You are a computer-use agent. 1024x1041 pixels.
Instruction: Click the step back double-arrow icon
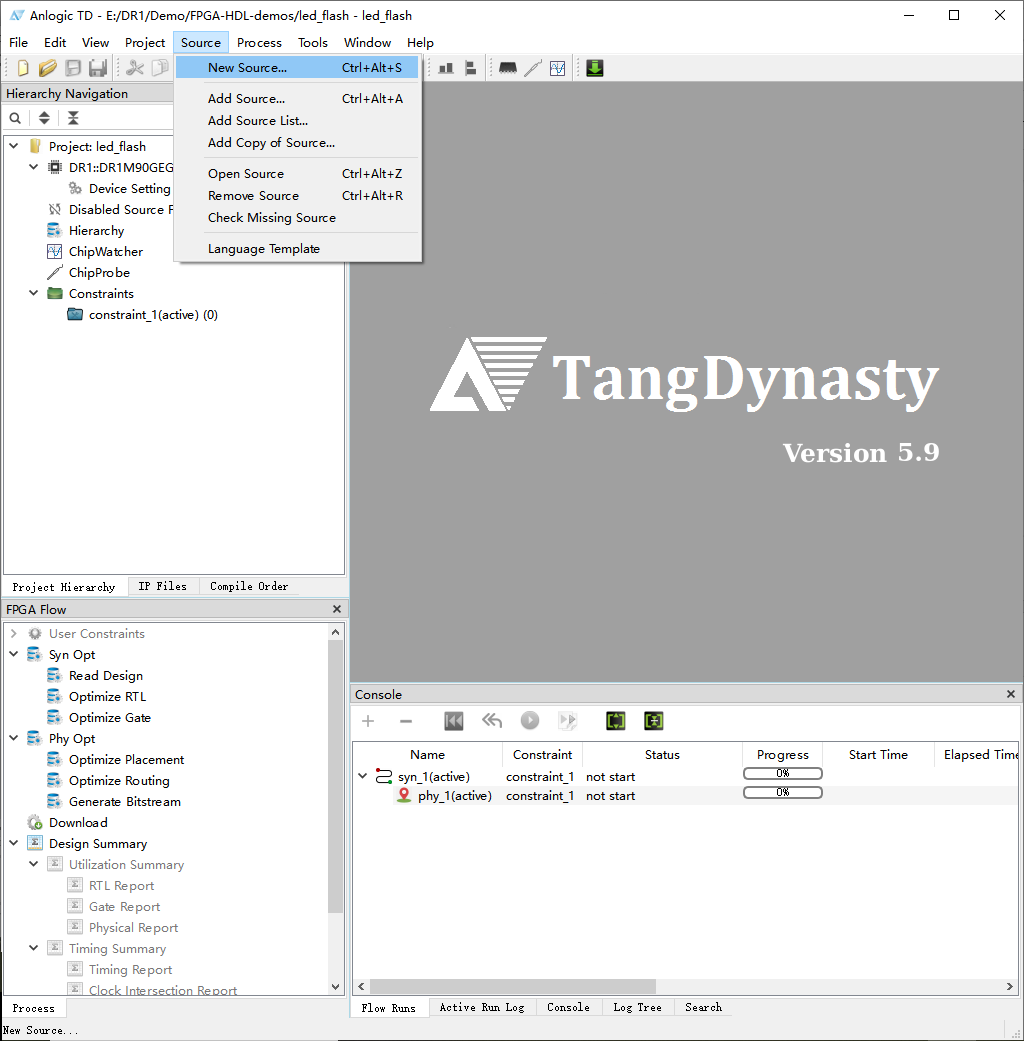[491, 721]
